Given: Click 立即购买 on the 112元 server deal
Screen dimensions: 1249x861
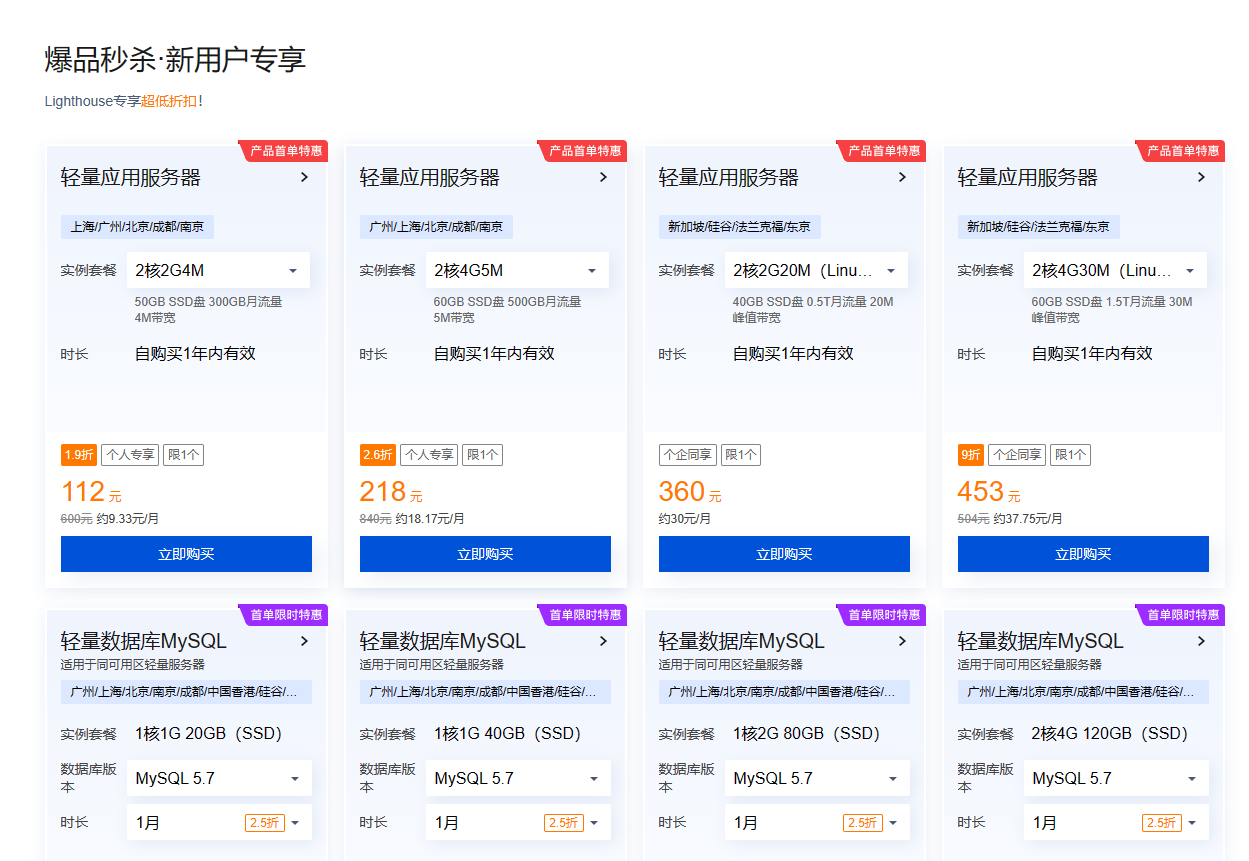Looking at the screenshot, I should pyautogui.click(x=186, y=553).
